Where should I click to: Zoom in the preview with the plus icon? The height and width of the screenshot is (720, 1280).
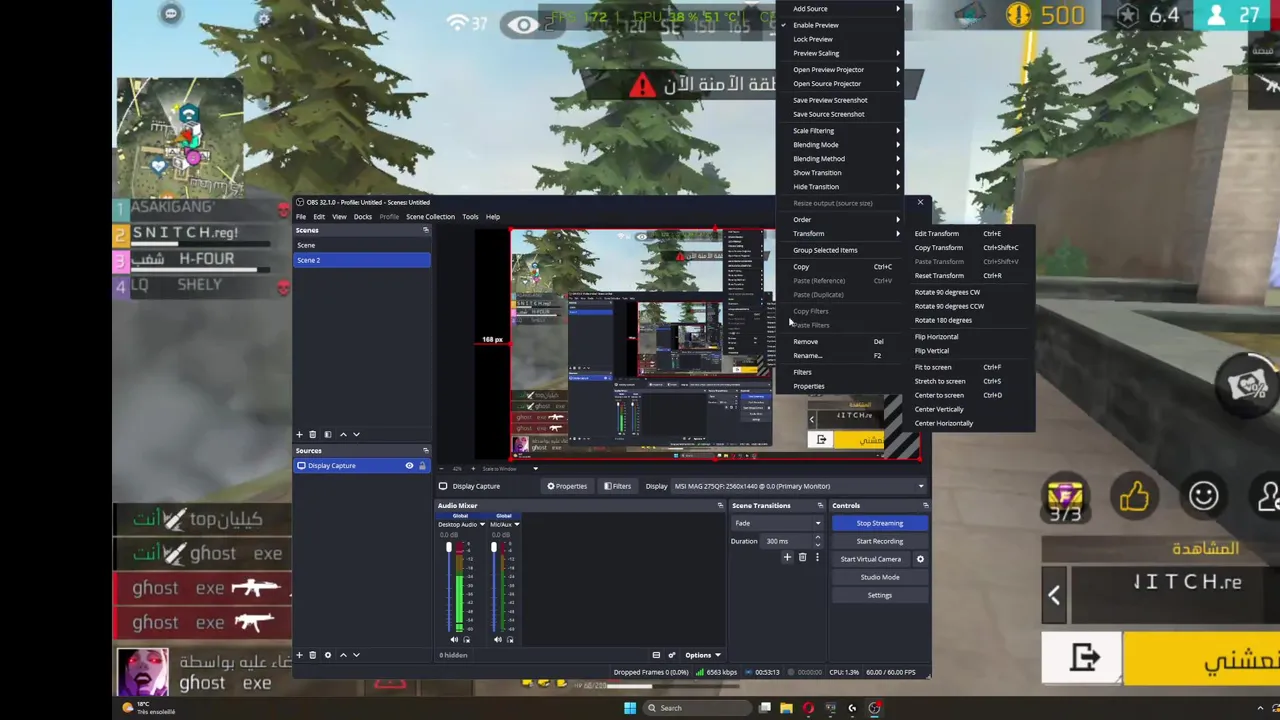click(x=471, y=468)
